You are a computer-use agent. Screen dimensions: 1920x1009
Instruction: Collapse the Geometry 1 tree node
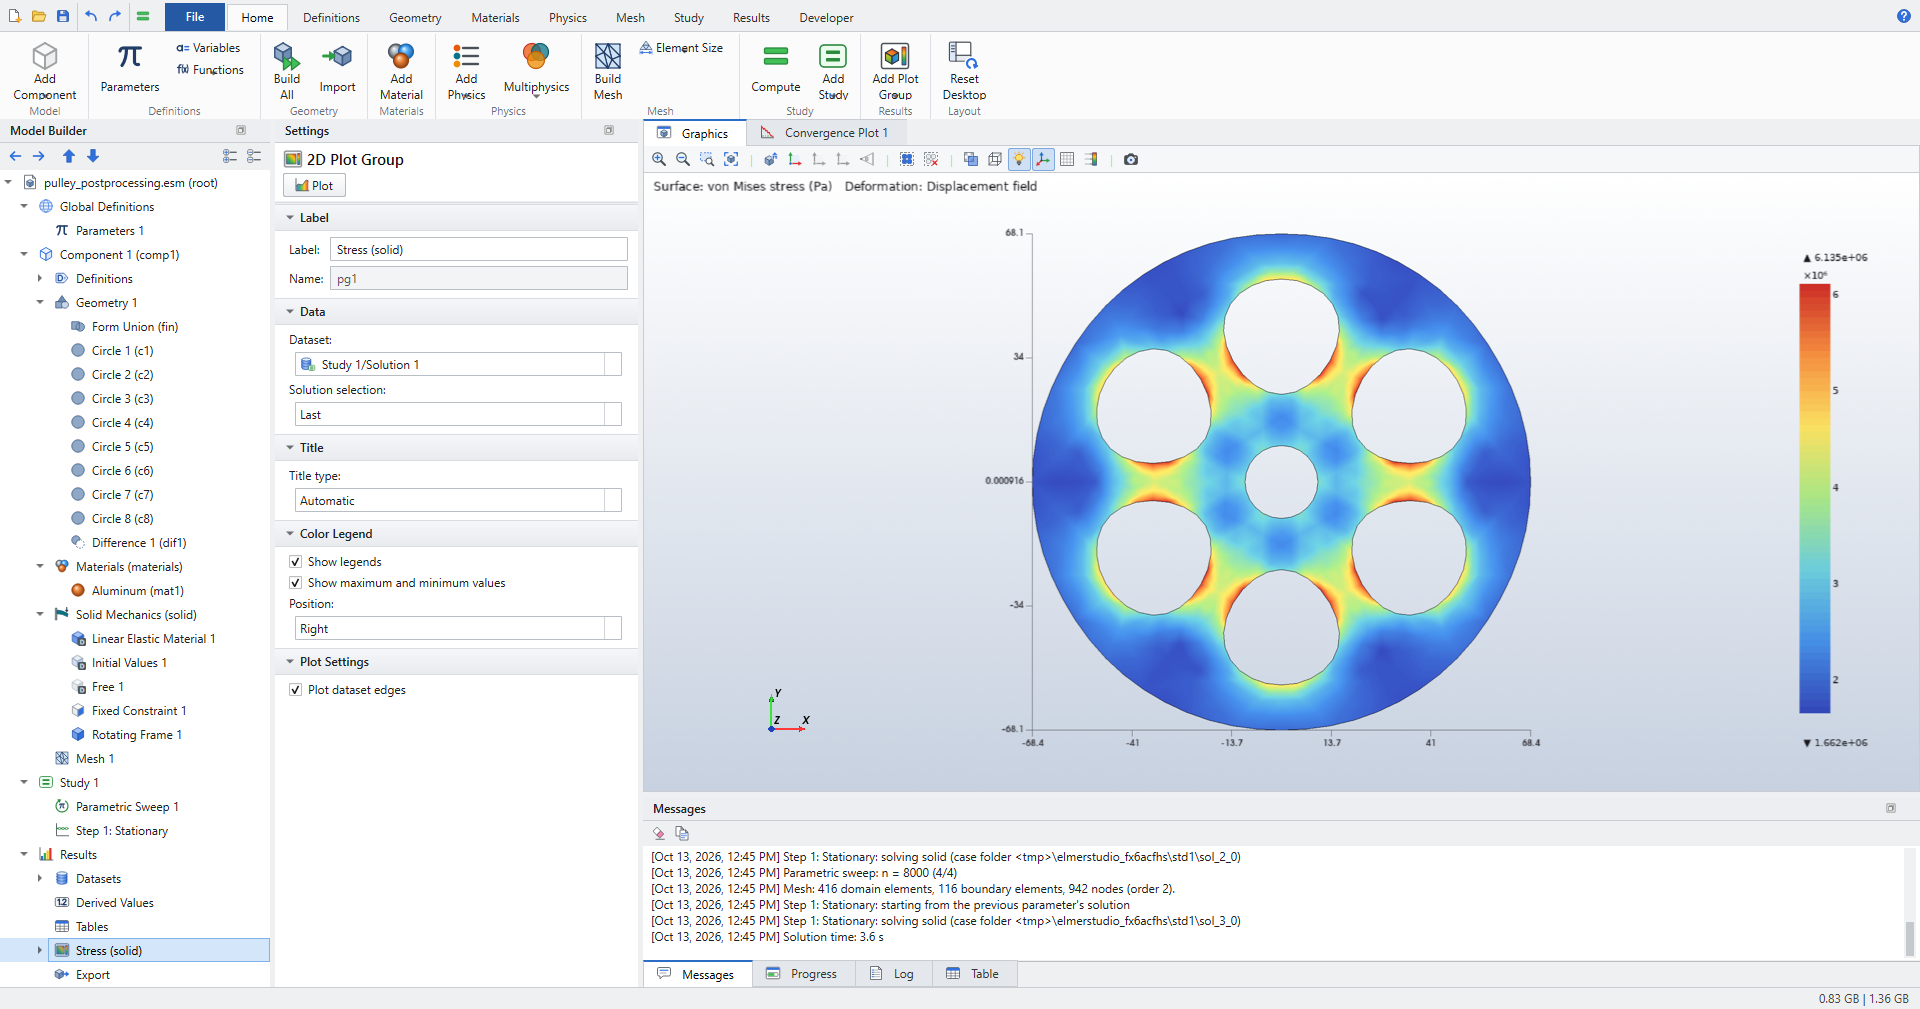coord(40,303)
